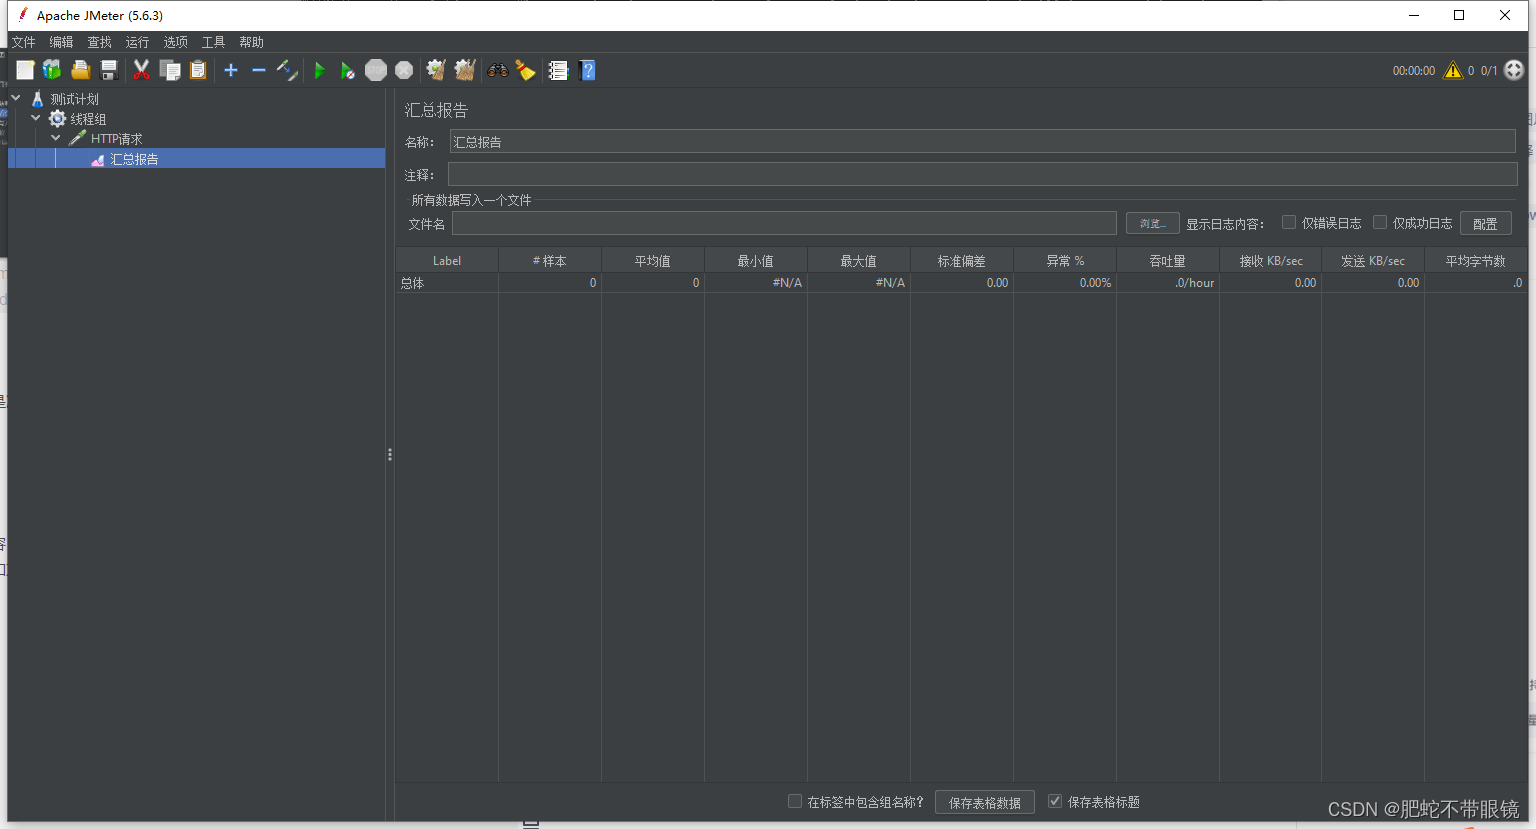The width and height of the screenshot is (1536, 829).
Task: Open Help with question mark icon
Action: click(x=588, y=70)
